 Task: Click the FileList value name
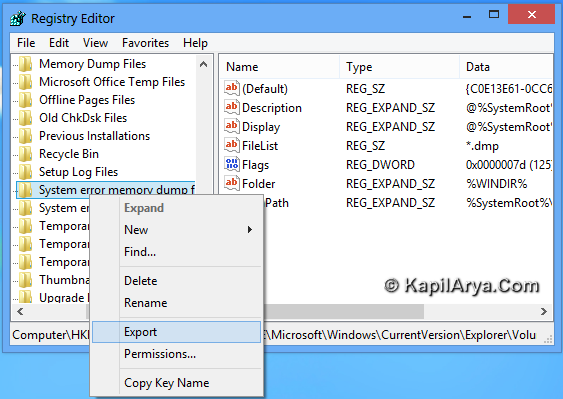click(x=260, y=146)
